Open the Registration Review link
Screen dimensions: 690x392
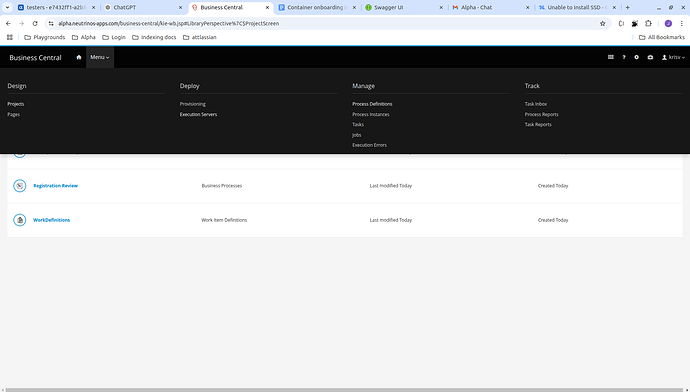[x=55, y=186]
